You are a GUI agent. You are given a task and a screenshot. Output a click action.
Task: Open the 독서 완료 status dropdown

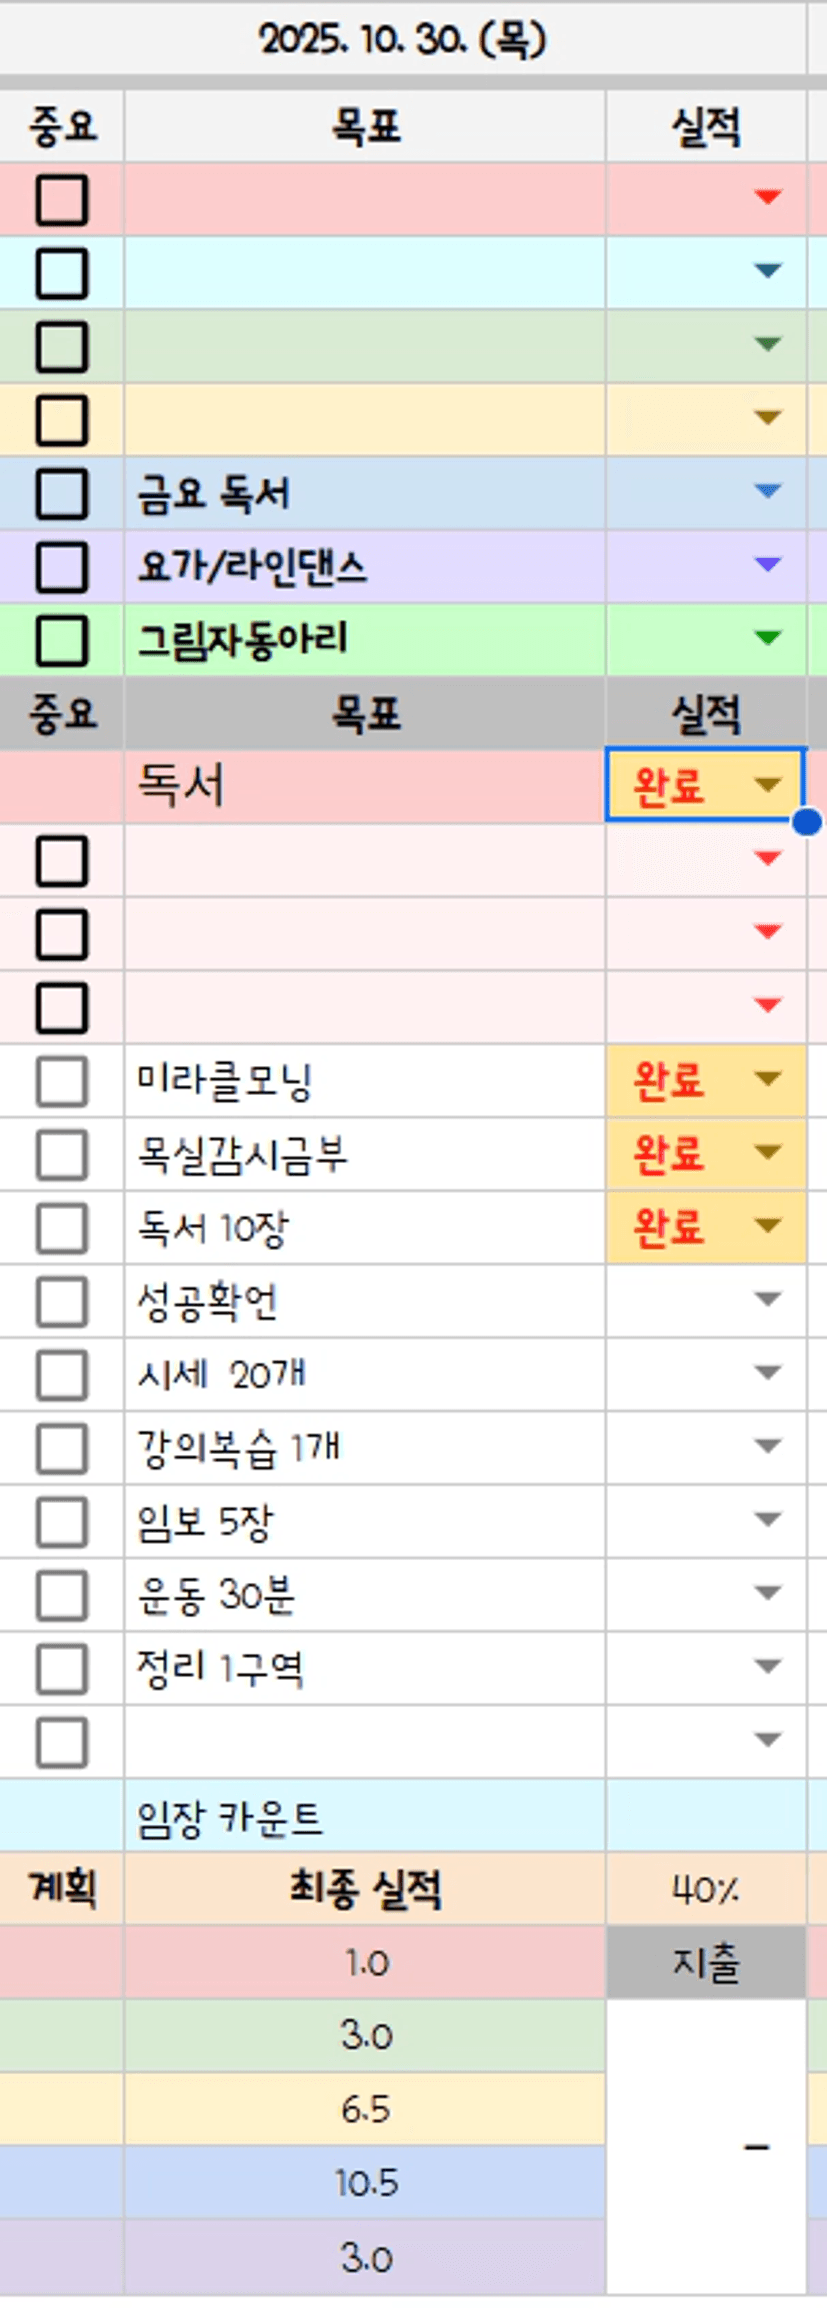point(768,785)
